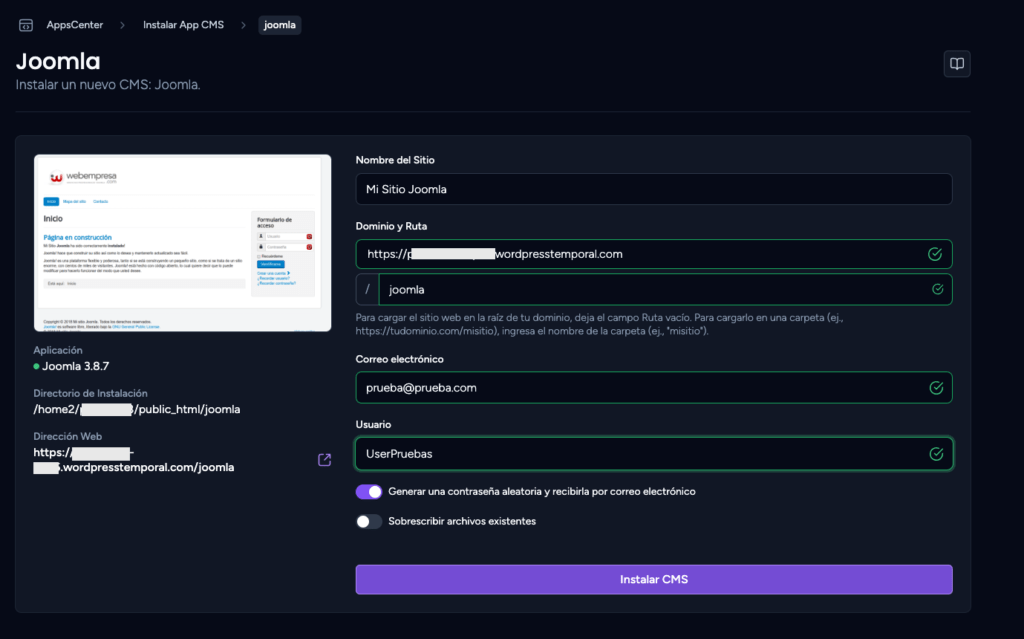The height and width of the screenshot is (639, 1024).
Task: Click chevron after Instalar App CMS
Action: click(243, 25)
